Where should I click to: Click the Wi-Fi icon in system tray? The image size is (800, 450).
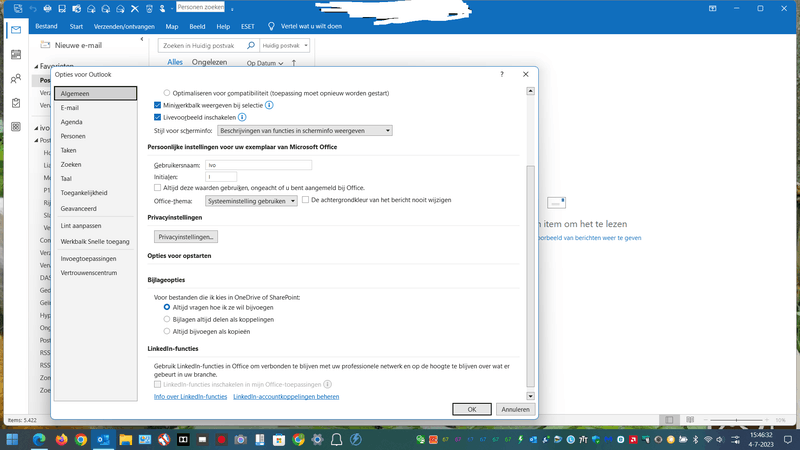pyautogui.click(x=708, y=439)
